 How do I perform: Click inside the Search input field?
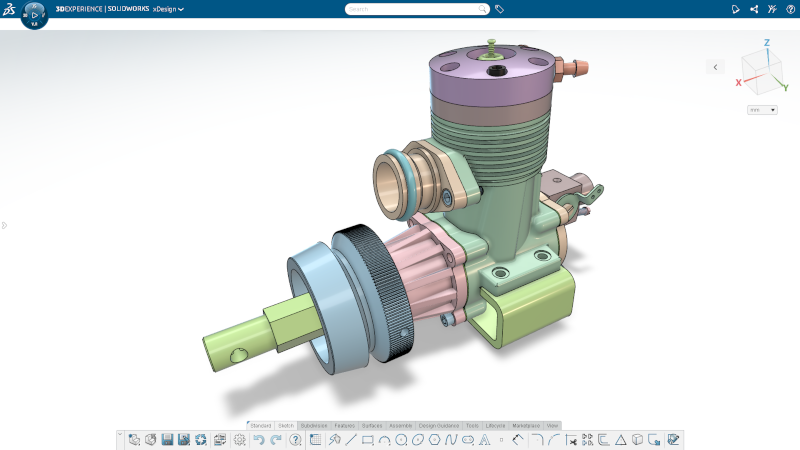[412, 9]
